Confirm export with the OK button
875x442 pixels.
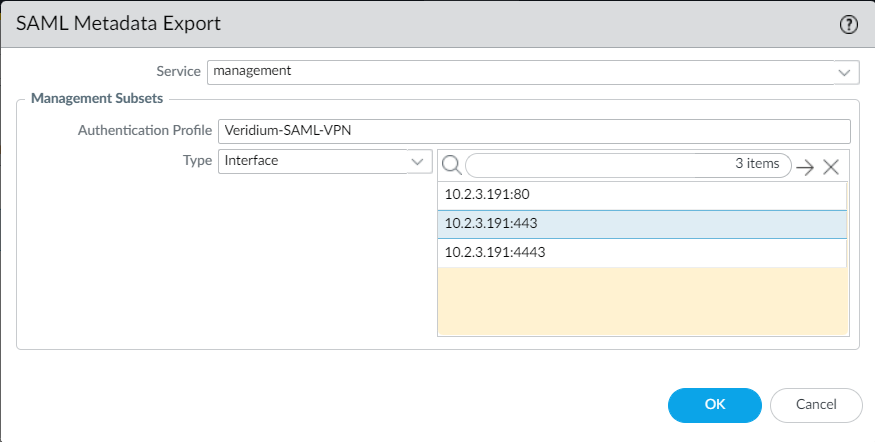pyautogui.click(x=714, y=404)
